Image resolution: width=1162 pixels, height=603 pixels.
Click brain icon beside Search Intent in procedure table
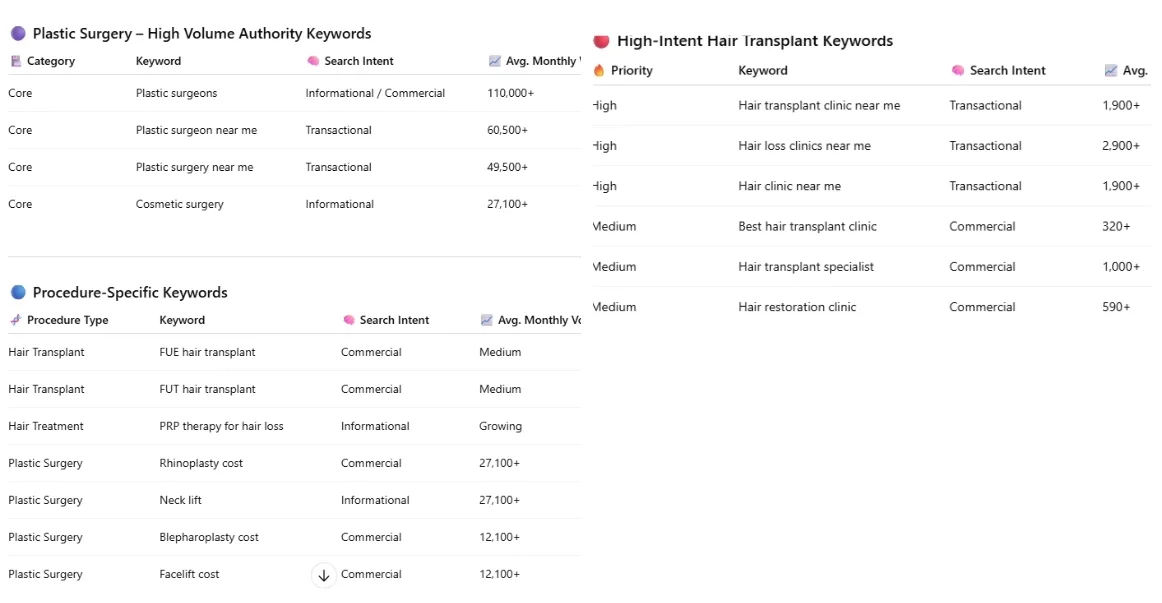pyautogui.click(x=349, y=320)
